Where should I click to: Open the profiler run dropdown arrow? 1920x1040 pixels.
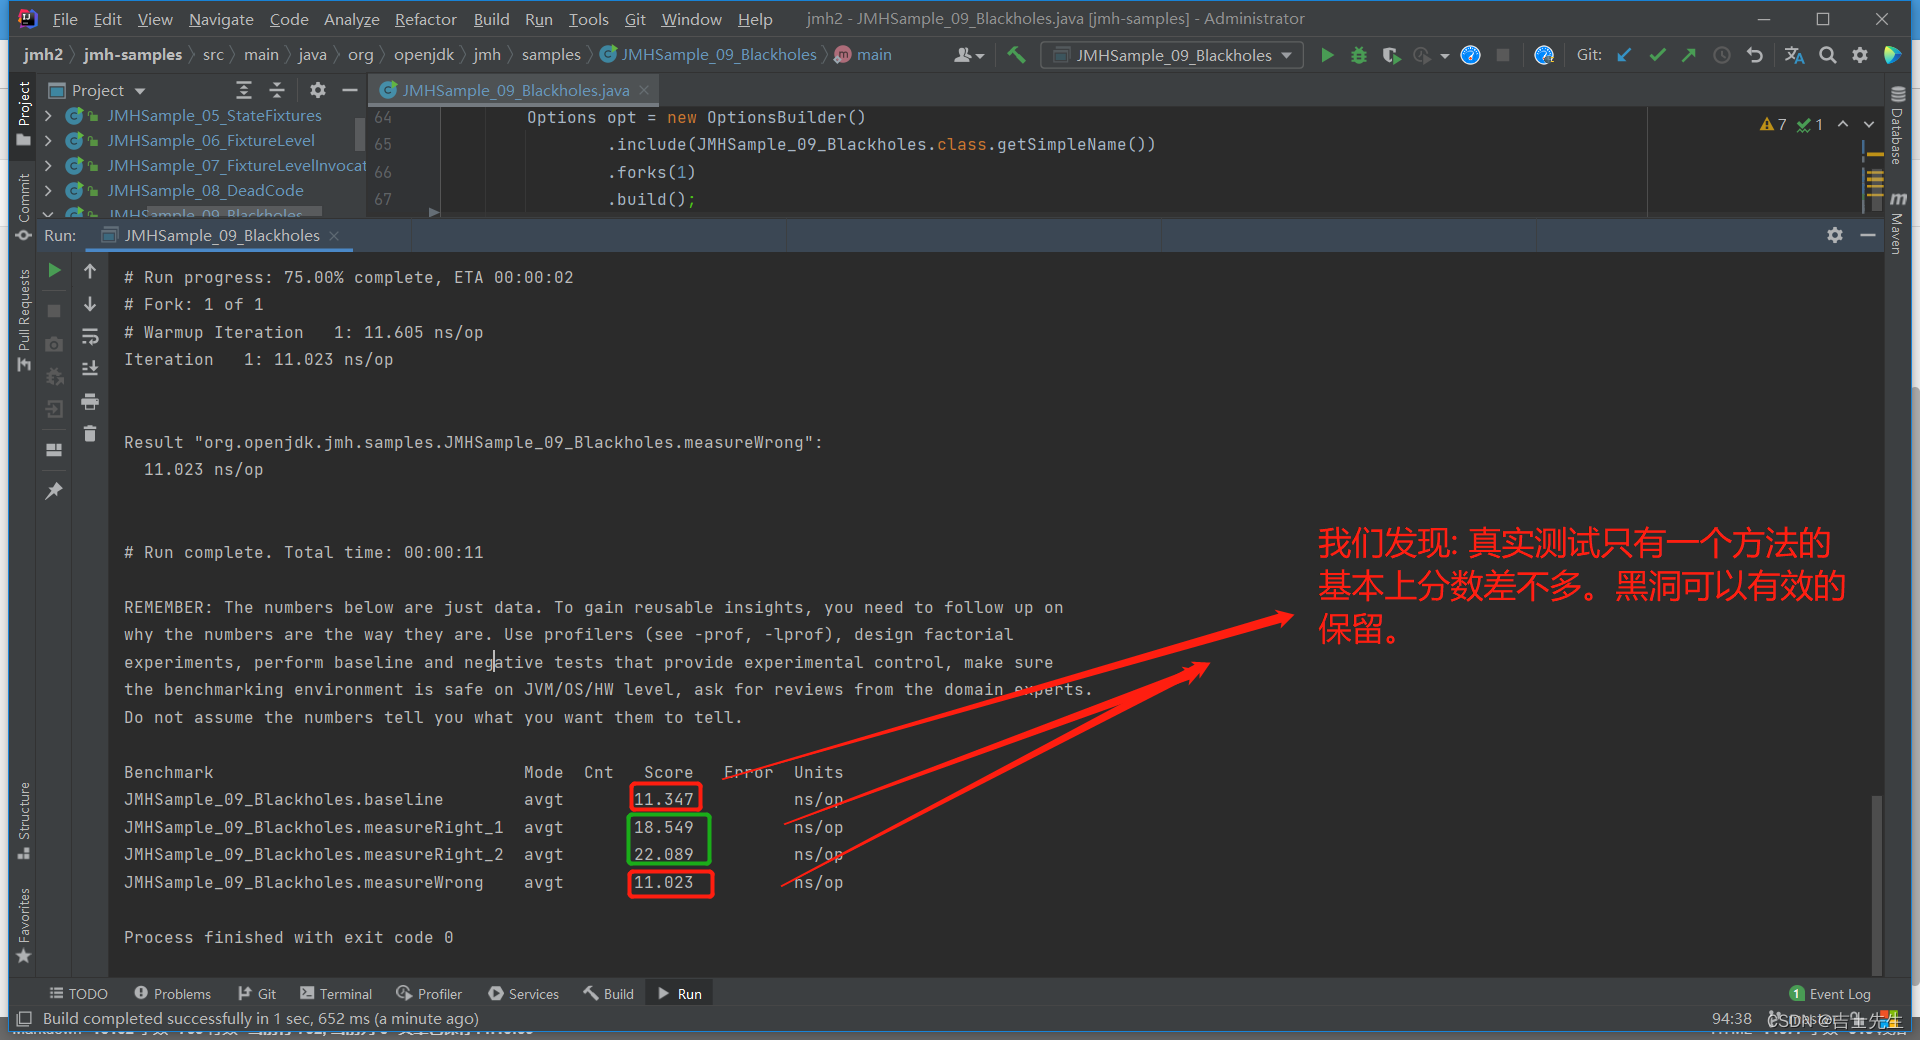click(x=1445, y=56)
